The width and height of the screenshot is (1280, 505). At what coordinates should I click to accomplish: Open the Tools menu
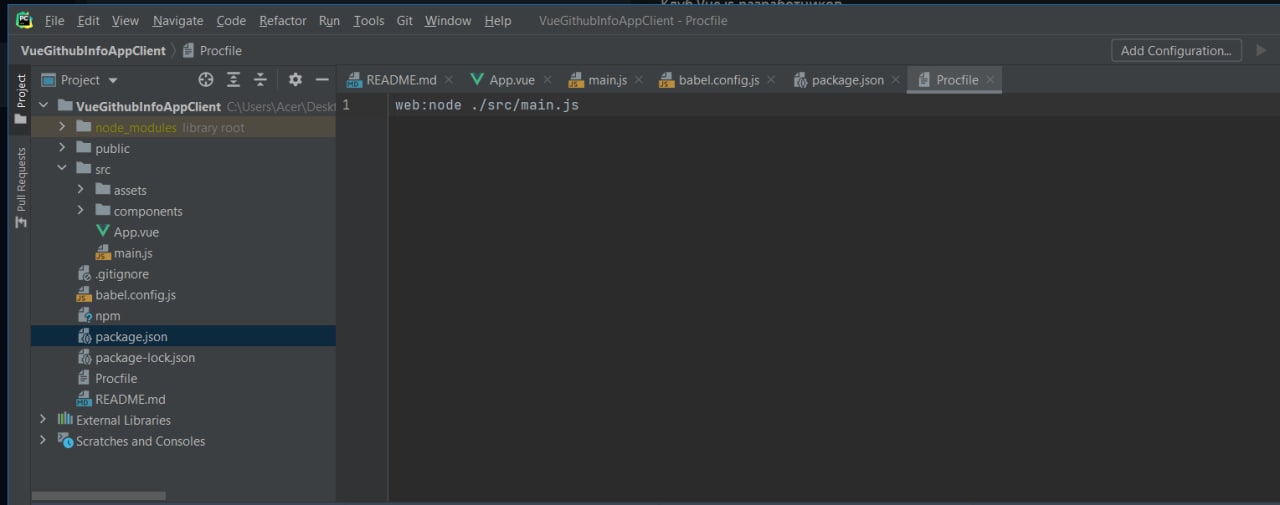pos(369,21)
